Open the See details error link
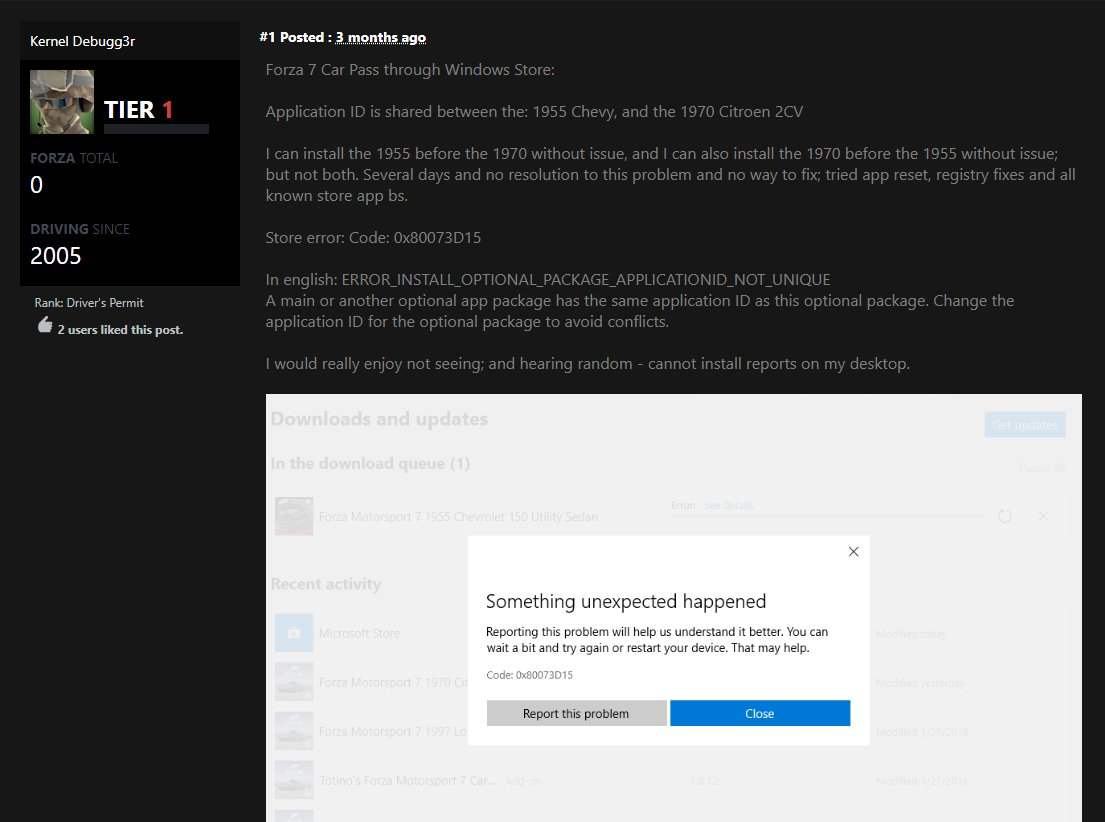 (729, 505)
